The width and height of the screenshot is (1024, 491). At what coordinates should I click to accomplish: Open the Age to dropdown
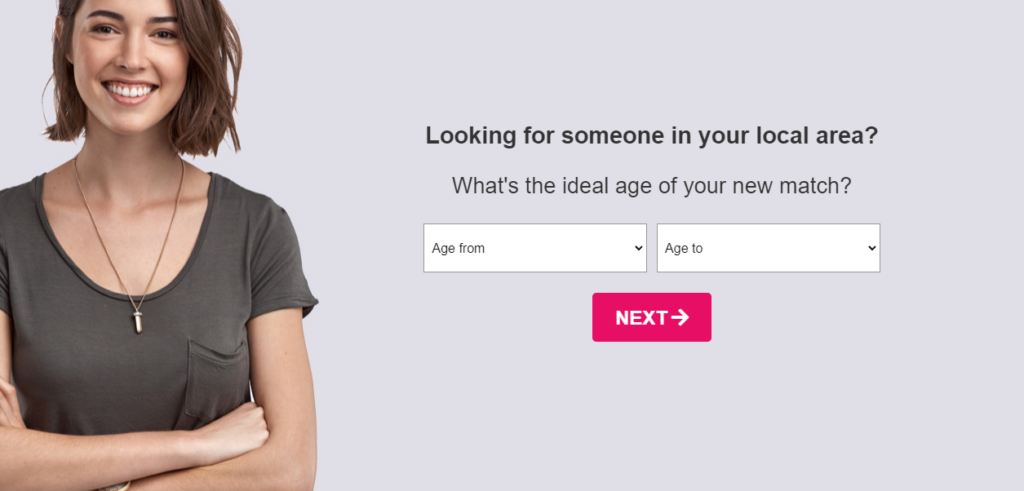767,248
